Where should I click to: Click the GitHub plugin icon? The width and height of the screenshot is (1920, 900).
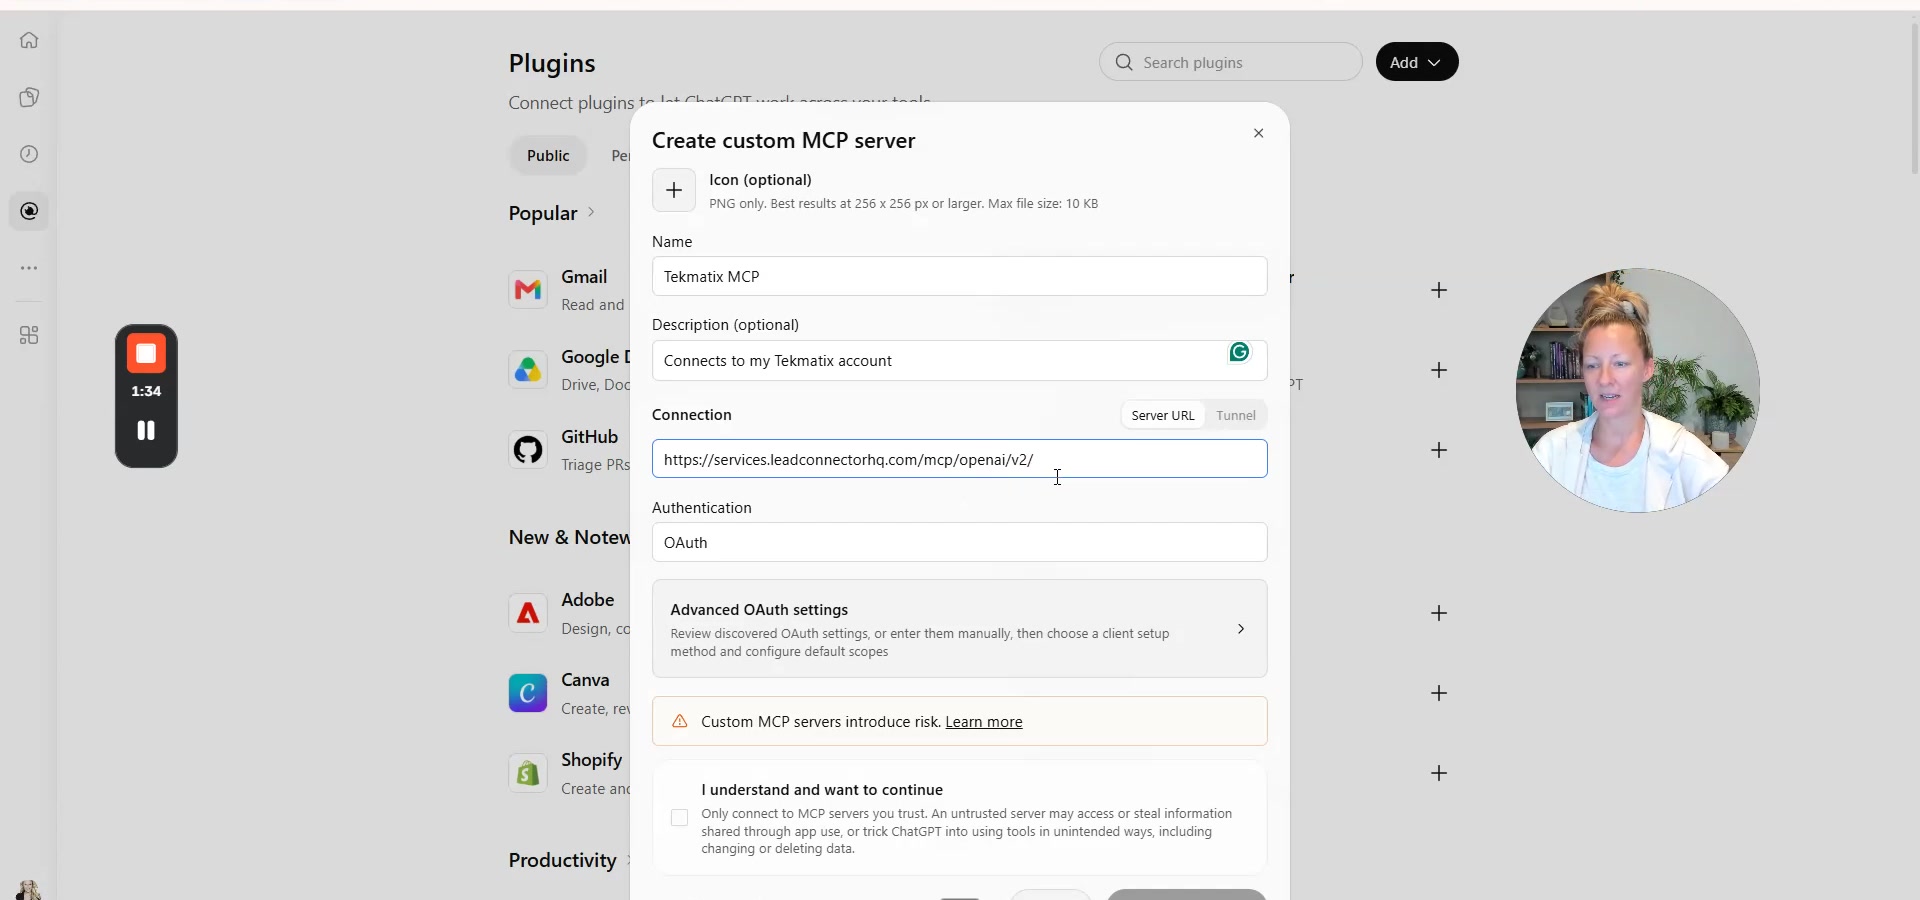click(x=528, y=450)
